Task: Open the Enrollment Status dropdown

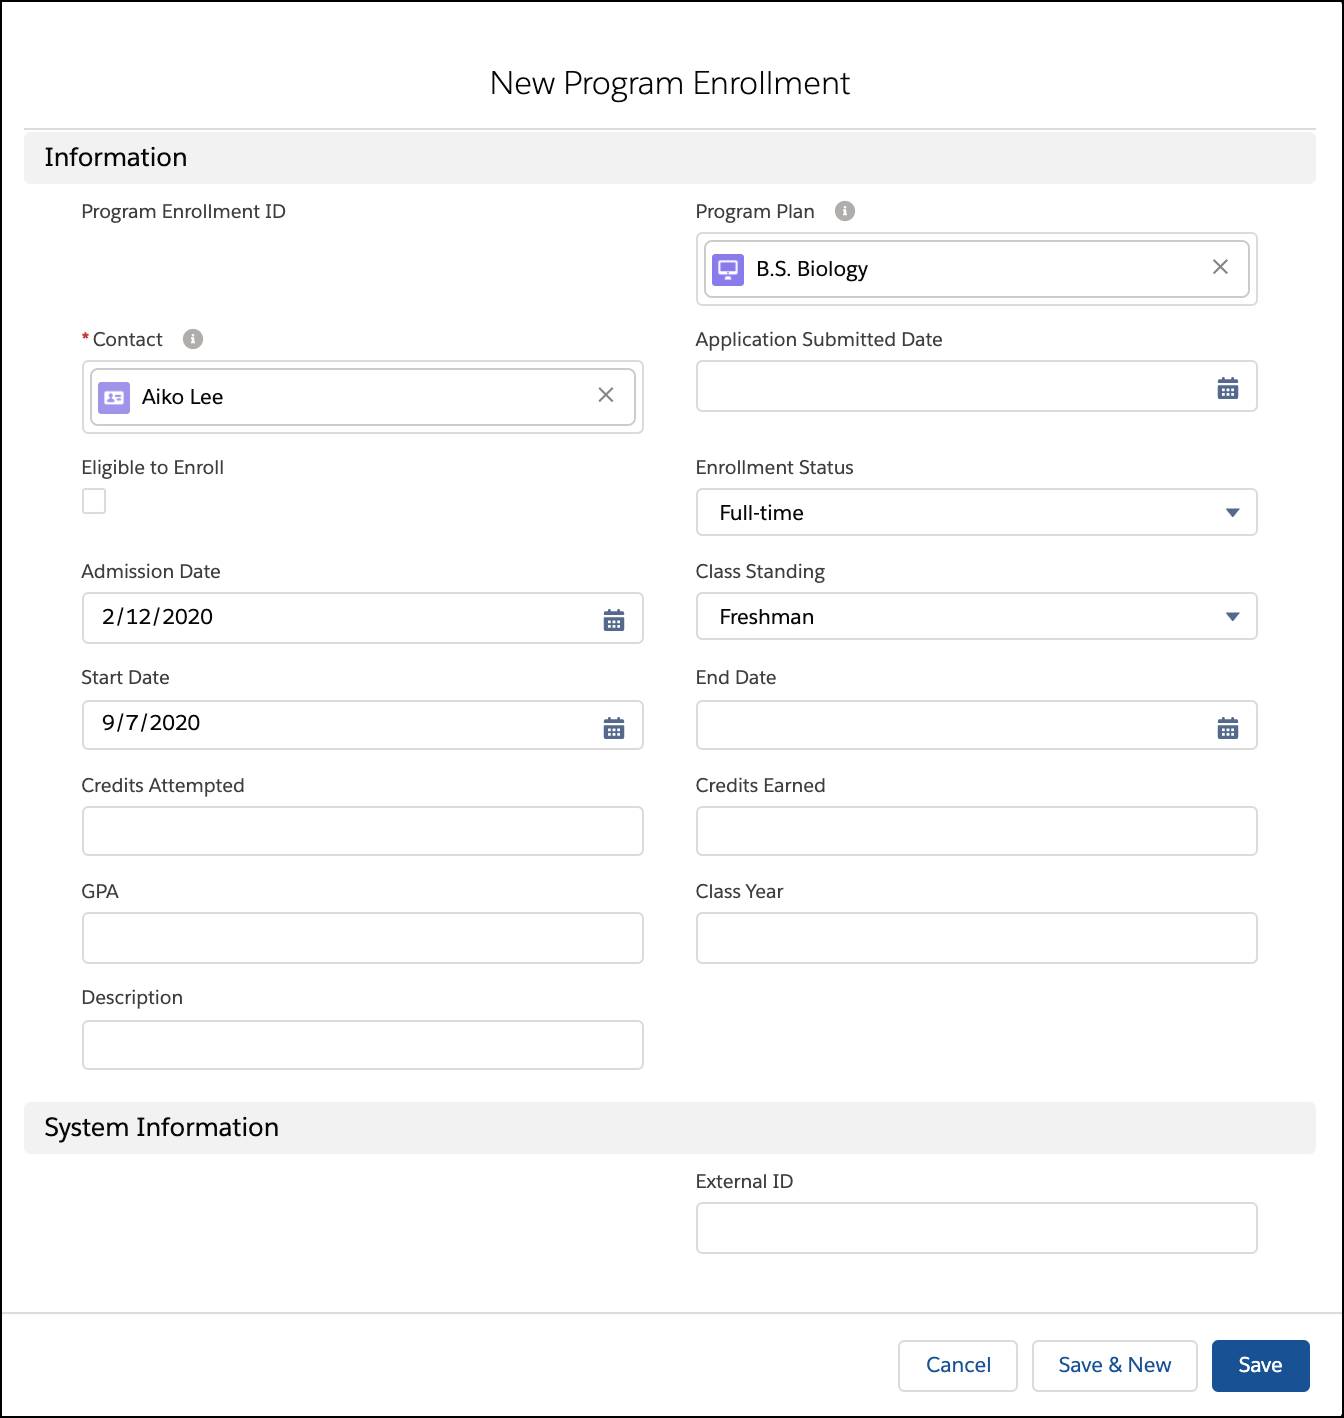Action: click(976, 512)
